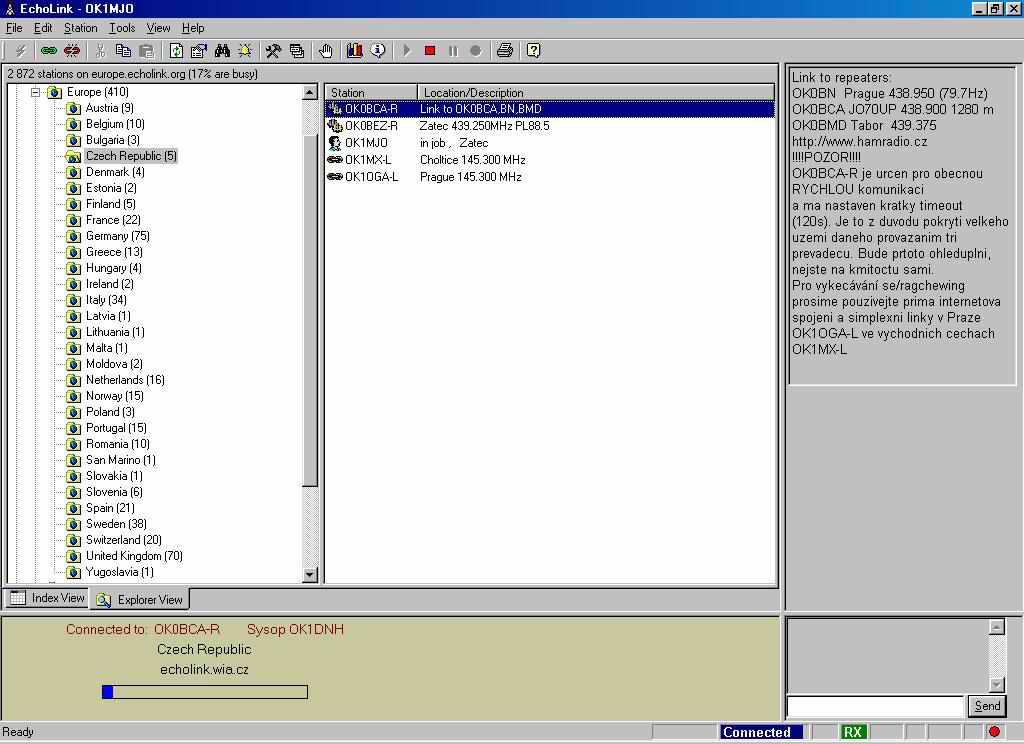1024x744 pixels.
Task: Click the repeater icon beside OK0BEZ-R
Action: (335, 125)
